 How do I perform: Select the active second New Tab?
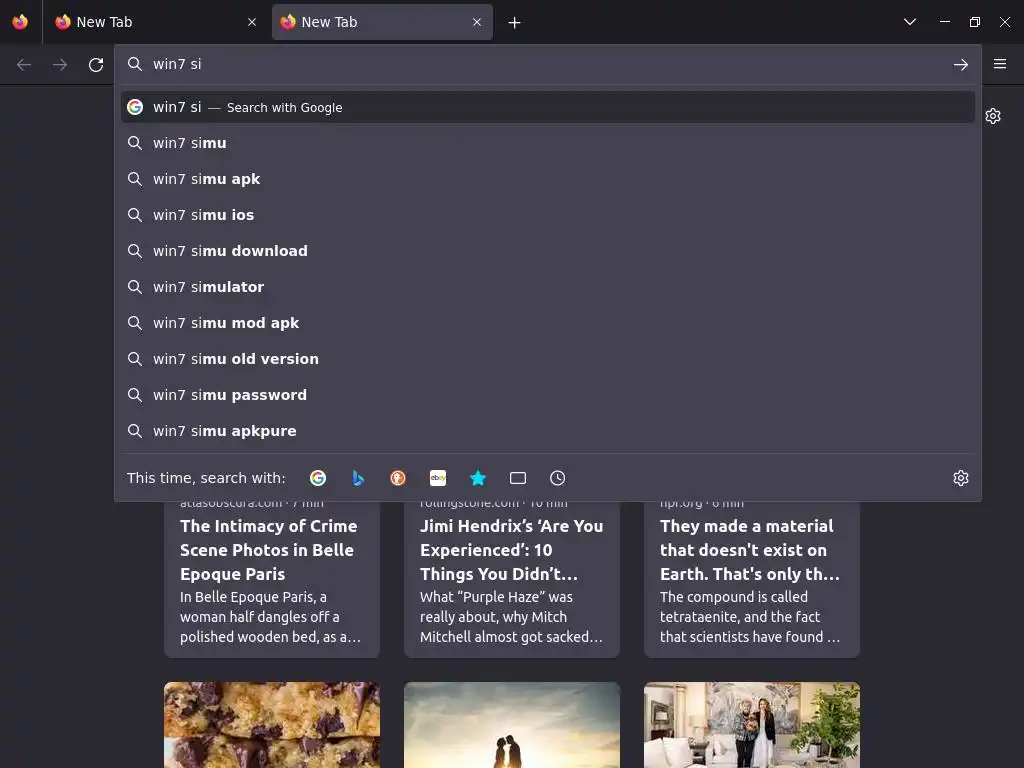(x=382, y=22)
